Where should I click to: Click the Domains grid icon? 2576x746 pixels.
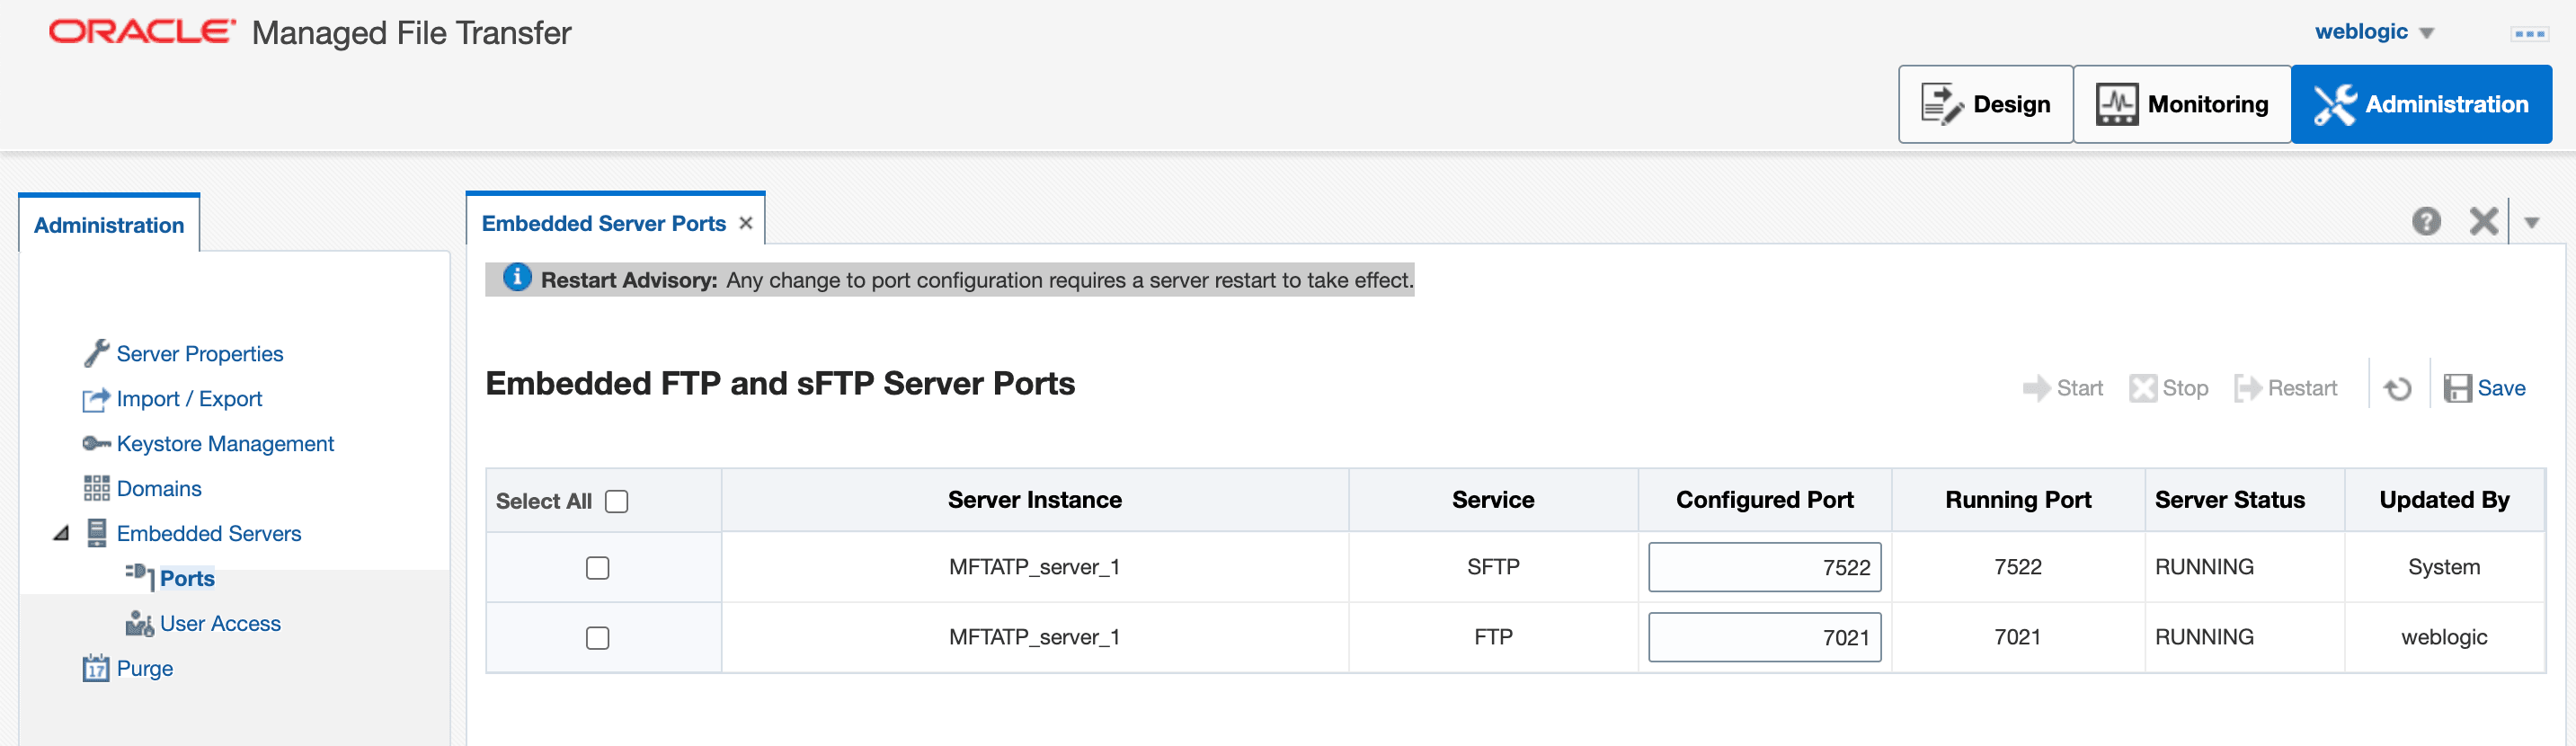[96, 488]
